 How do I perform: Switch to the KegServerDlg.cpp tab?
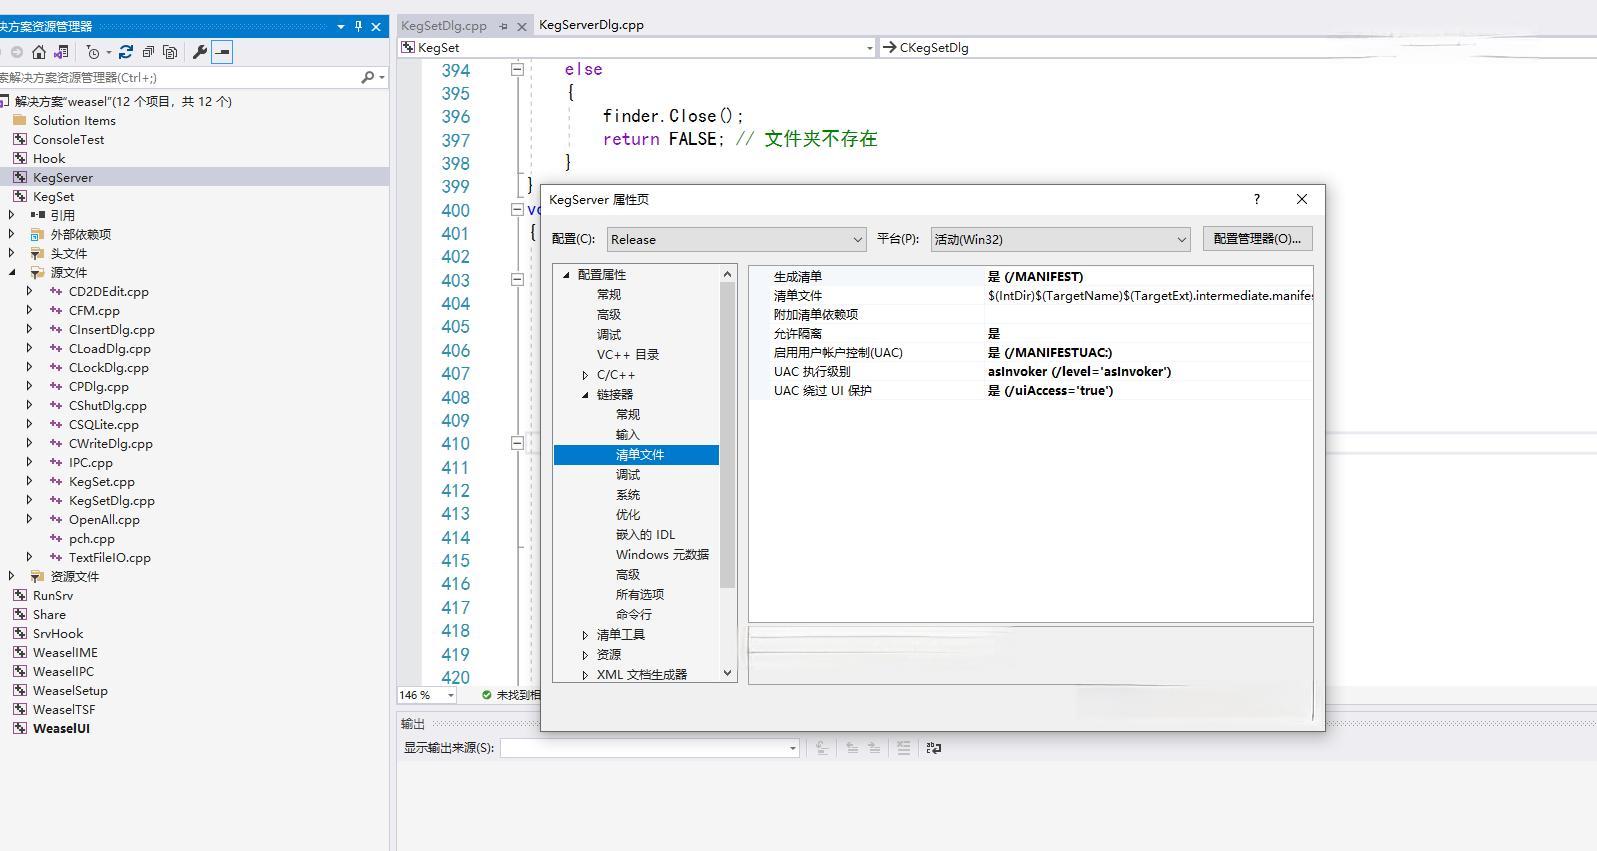click(x=591, y=25)
